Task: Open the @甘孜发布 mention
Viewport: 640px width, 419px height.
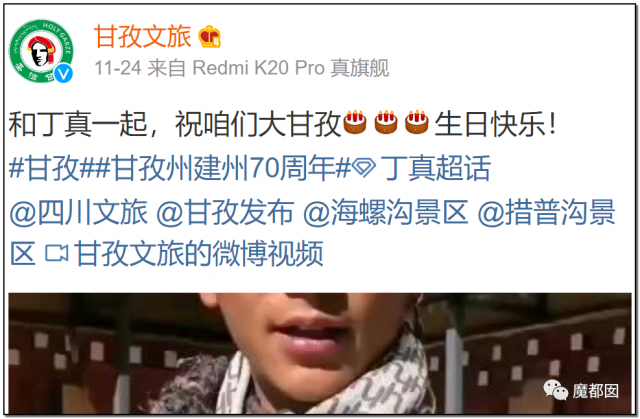Action: click(x=225, y=212)
